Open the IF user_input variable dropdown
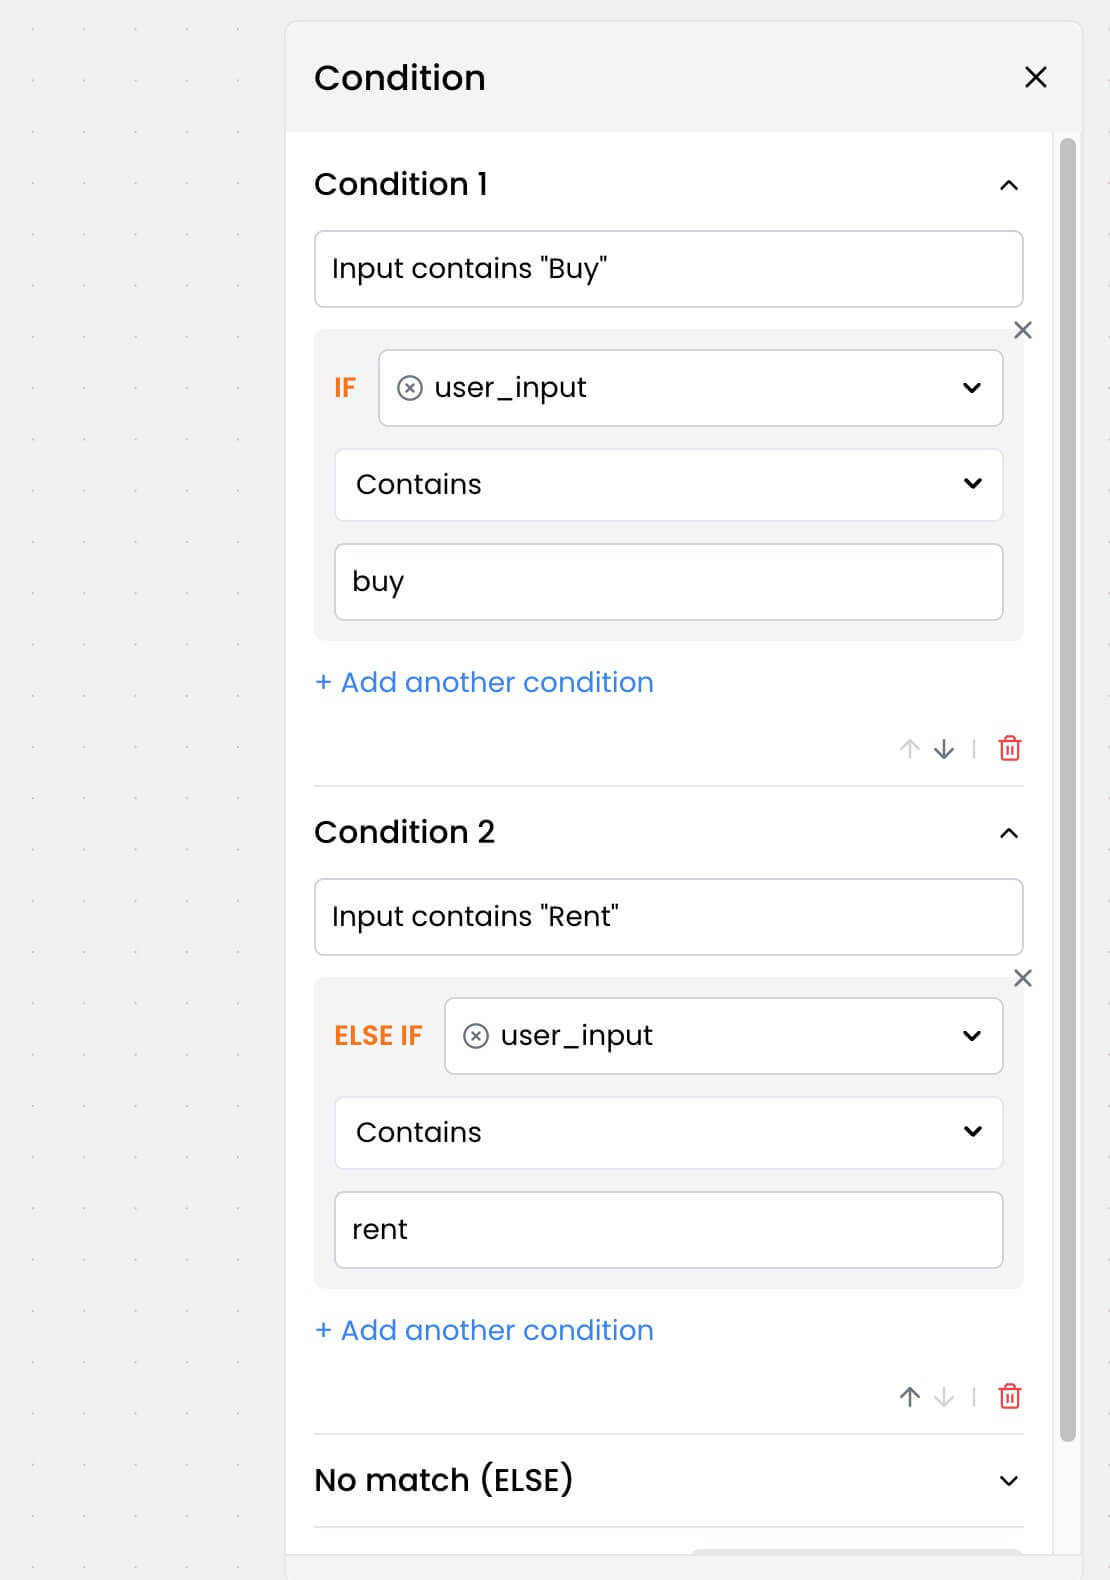 [690, 388]
